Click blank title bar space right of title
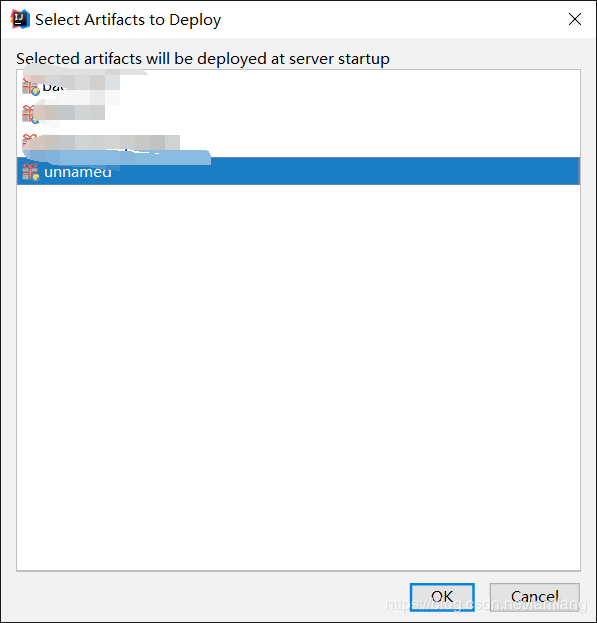Screen dimensions: 597x623 point(393,19)
